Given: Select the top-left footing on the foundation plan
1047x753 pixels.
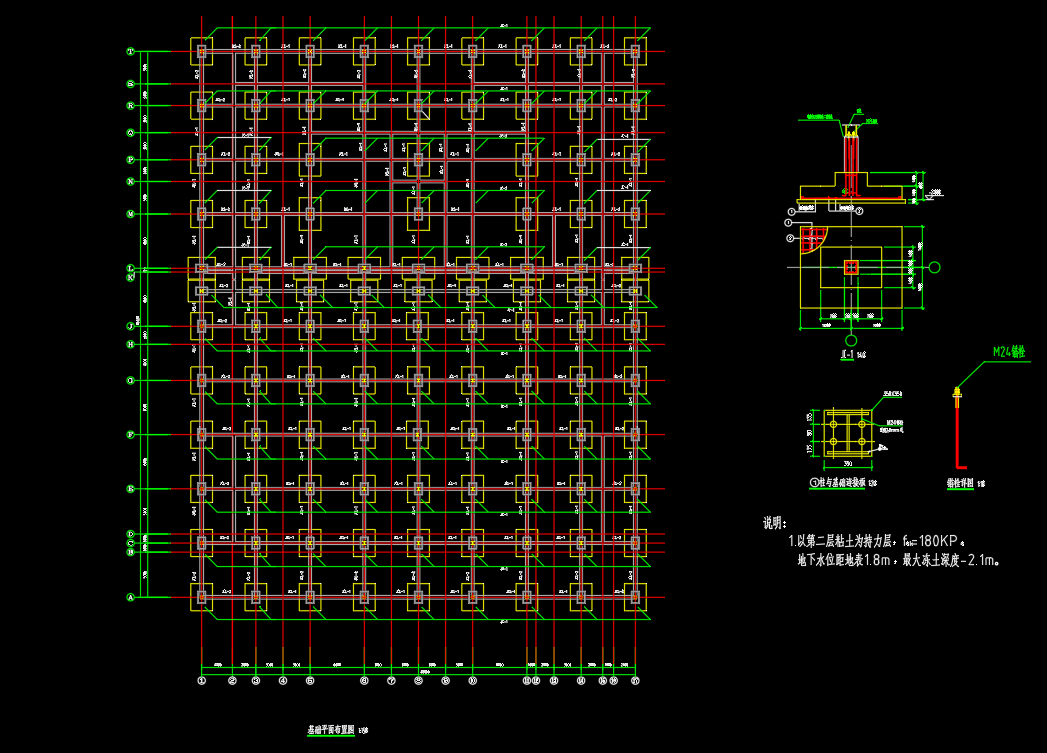Looking at the screenshot, I should pyautogui.click(x=202, y=52).
